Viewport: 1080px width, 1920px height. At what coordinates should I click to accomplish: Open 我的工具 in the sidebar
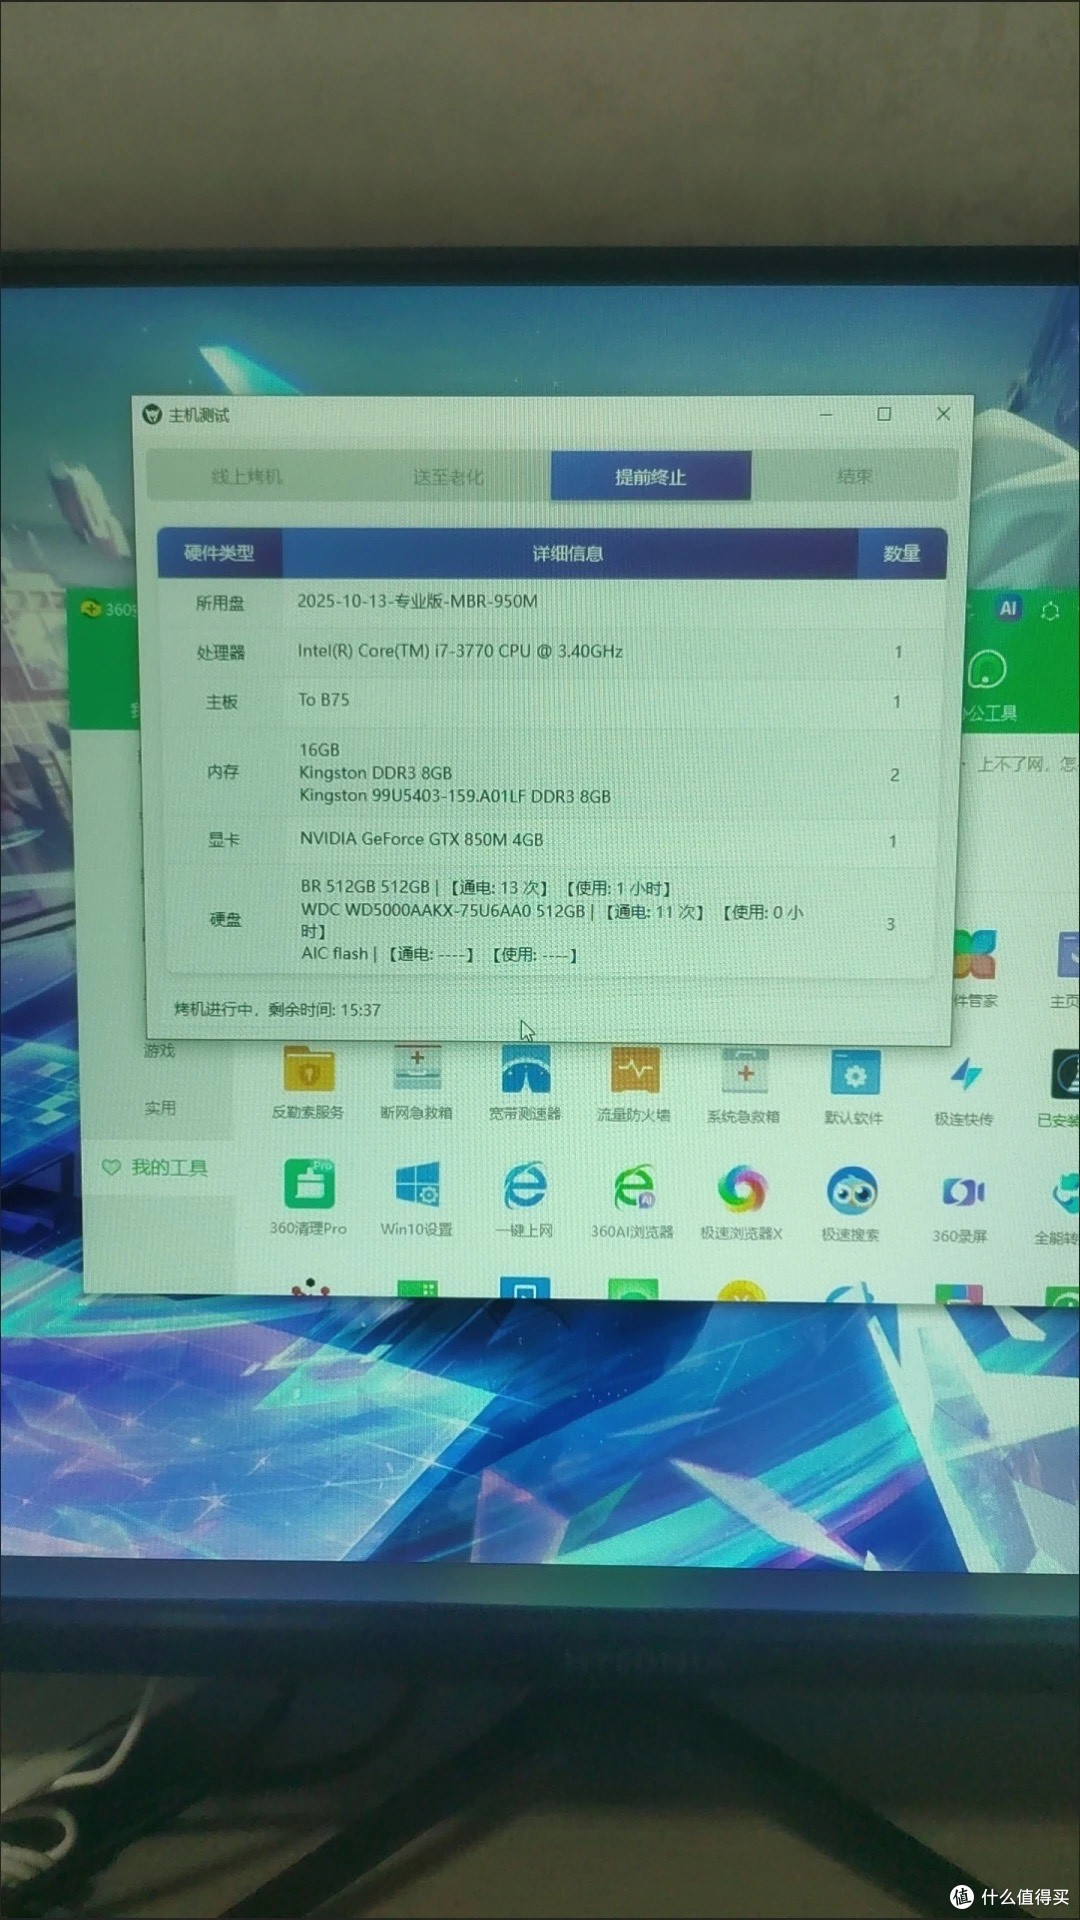tap(157, 1167)
